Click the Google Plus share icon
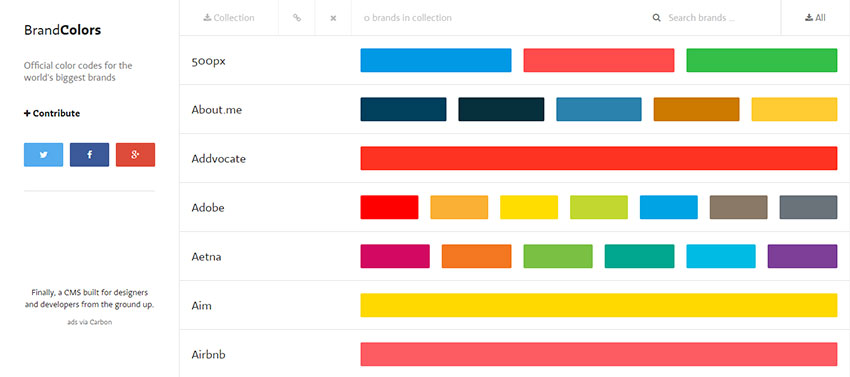Image resolution: width=850 pixels, height=377 pixels. (136, 155)
